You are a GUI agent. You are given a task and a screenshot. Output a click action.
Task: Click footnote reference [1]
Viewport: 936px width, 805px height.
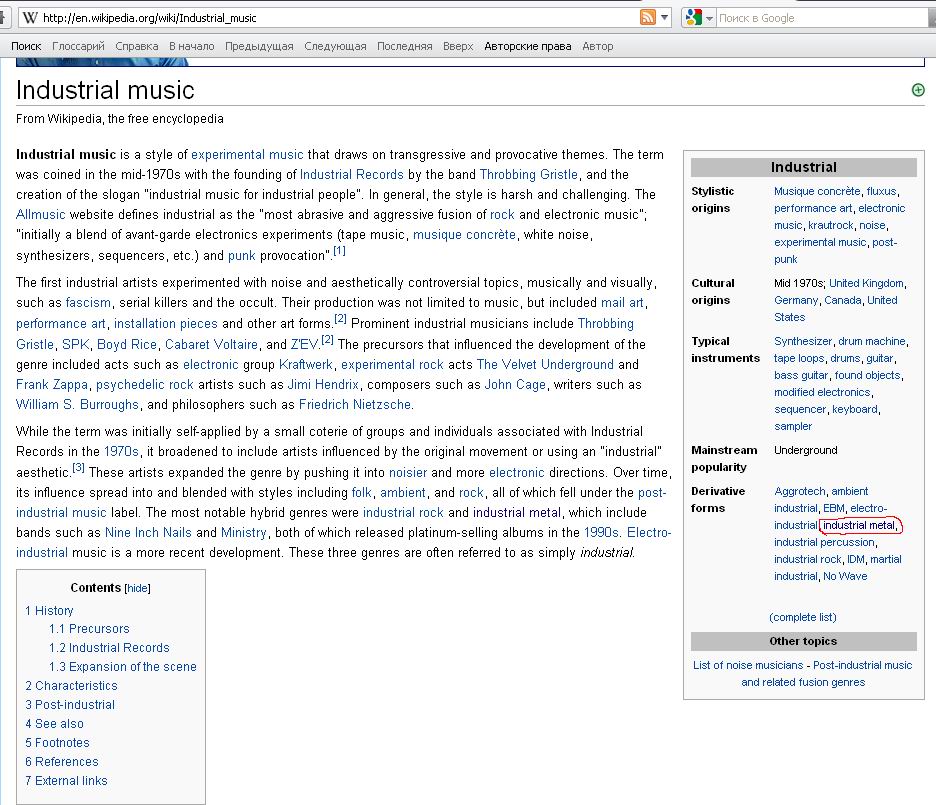click(x=339, y=251)
